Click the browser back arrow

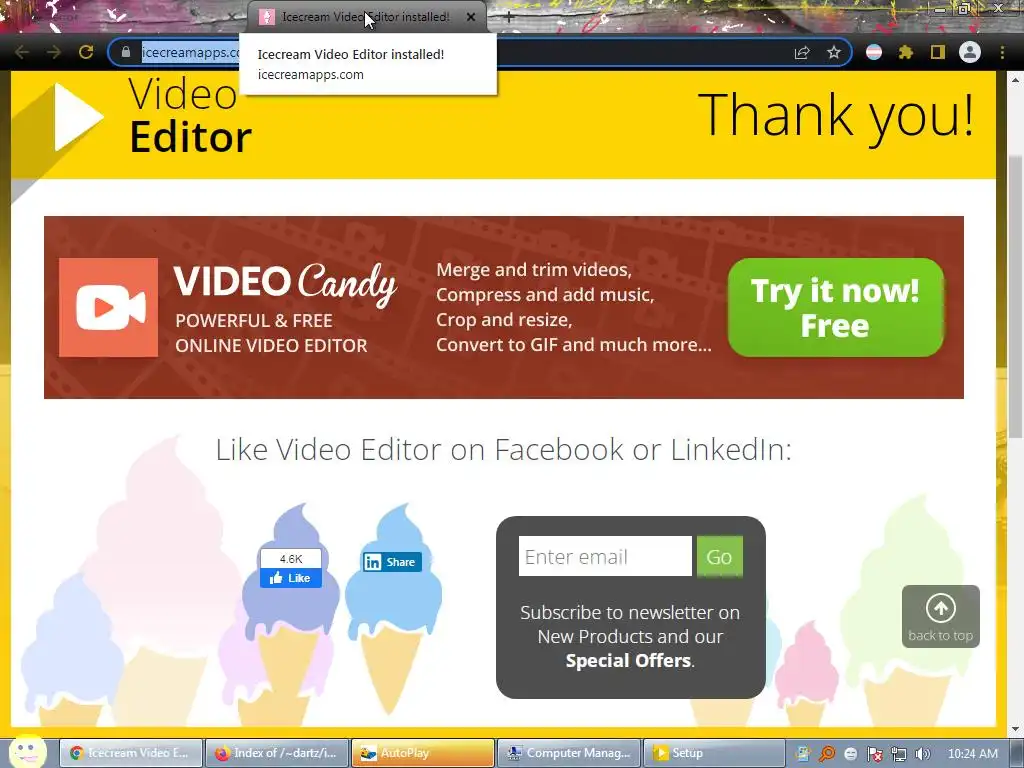22,52
